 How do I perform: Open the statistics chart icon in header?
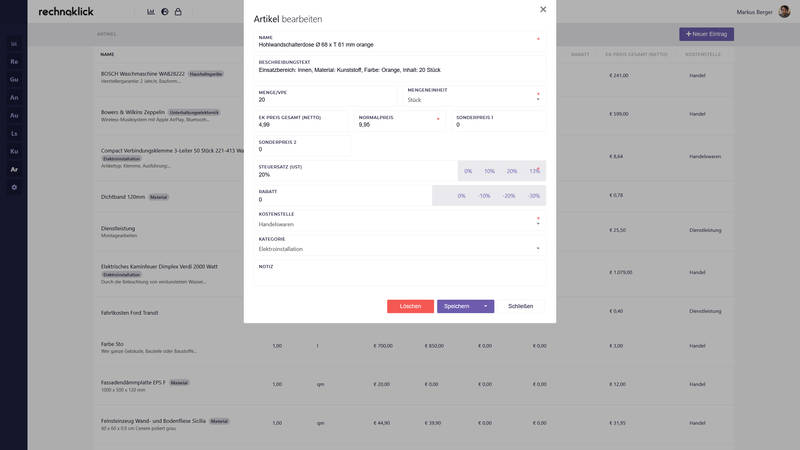[151, 11]
